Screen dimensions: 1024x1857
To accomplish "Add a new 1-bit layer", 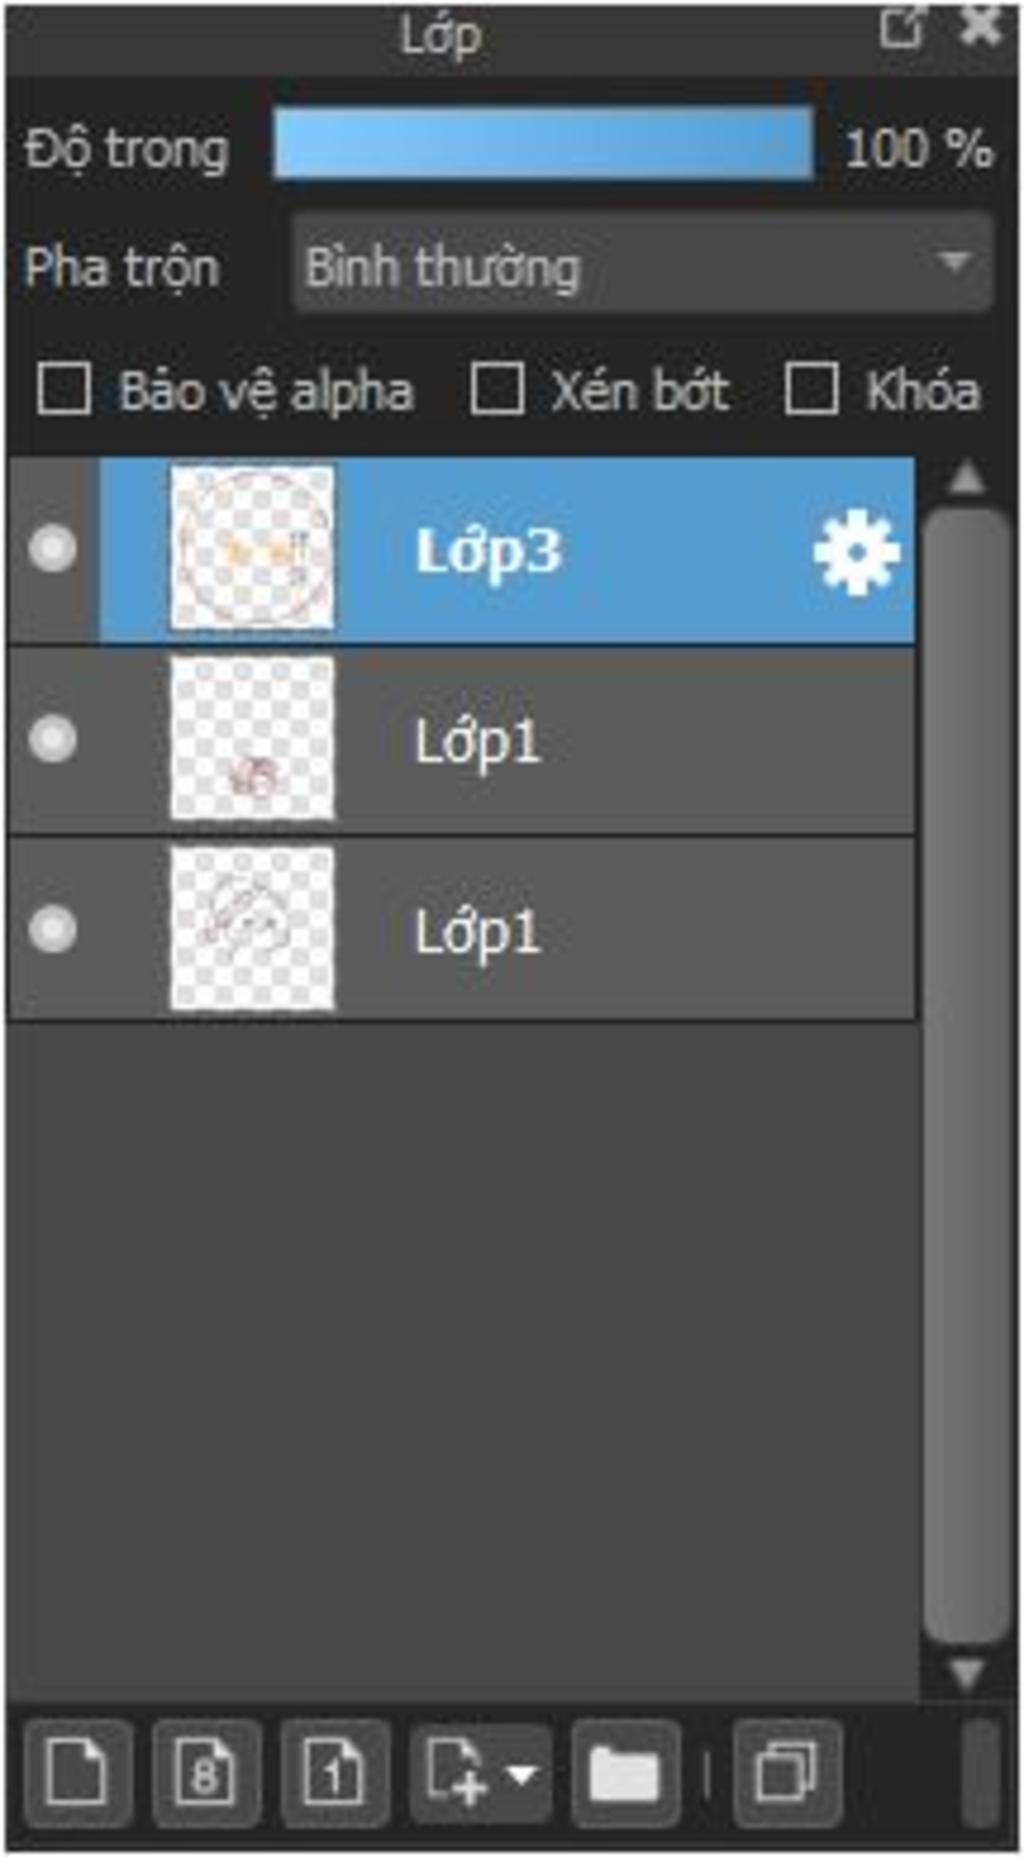I will pyautogui.click(x=335, y=1773).
